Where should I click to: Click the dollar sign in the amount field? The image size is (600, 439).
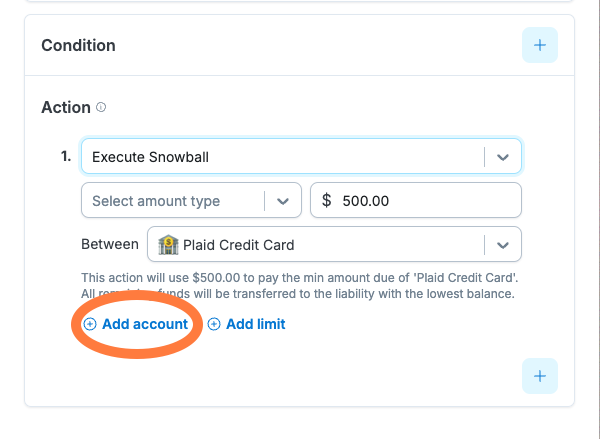(327, 200)
